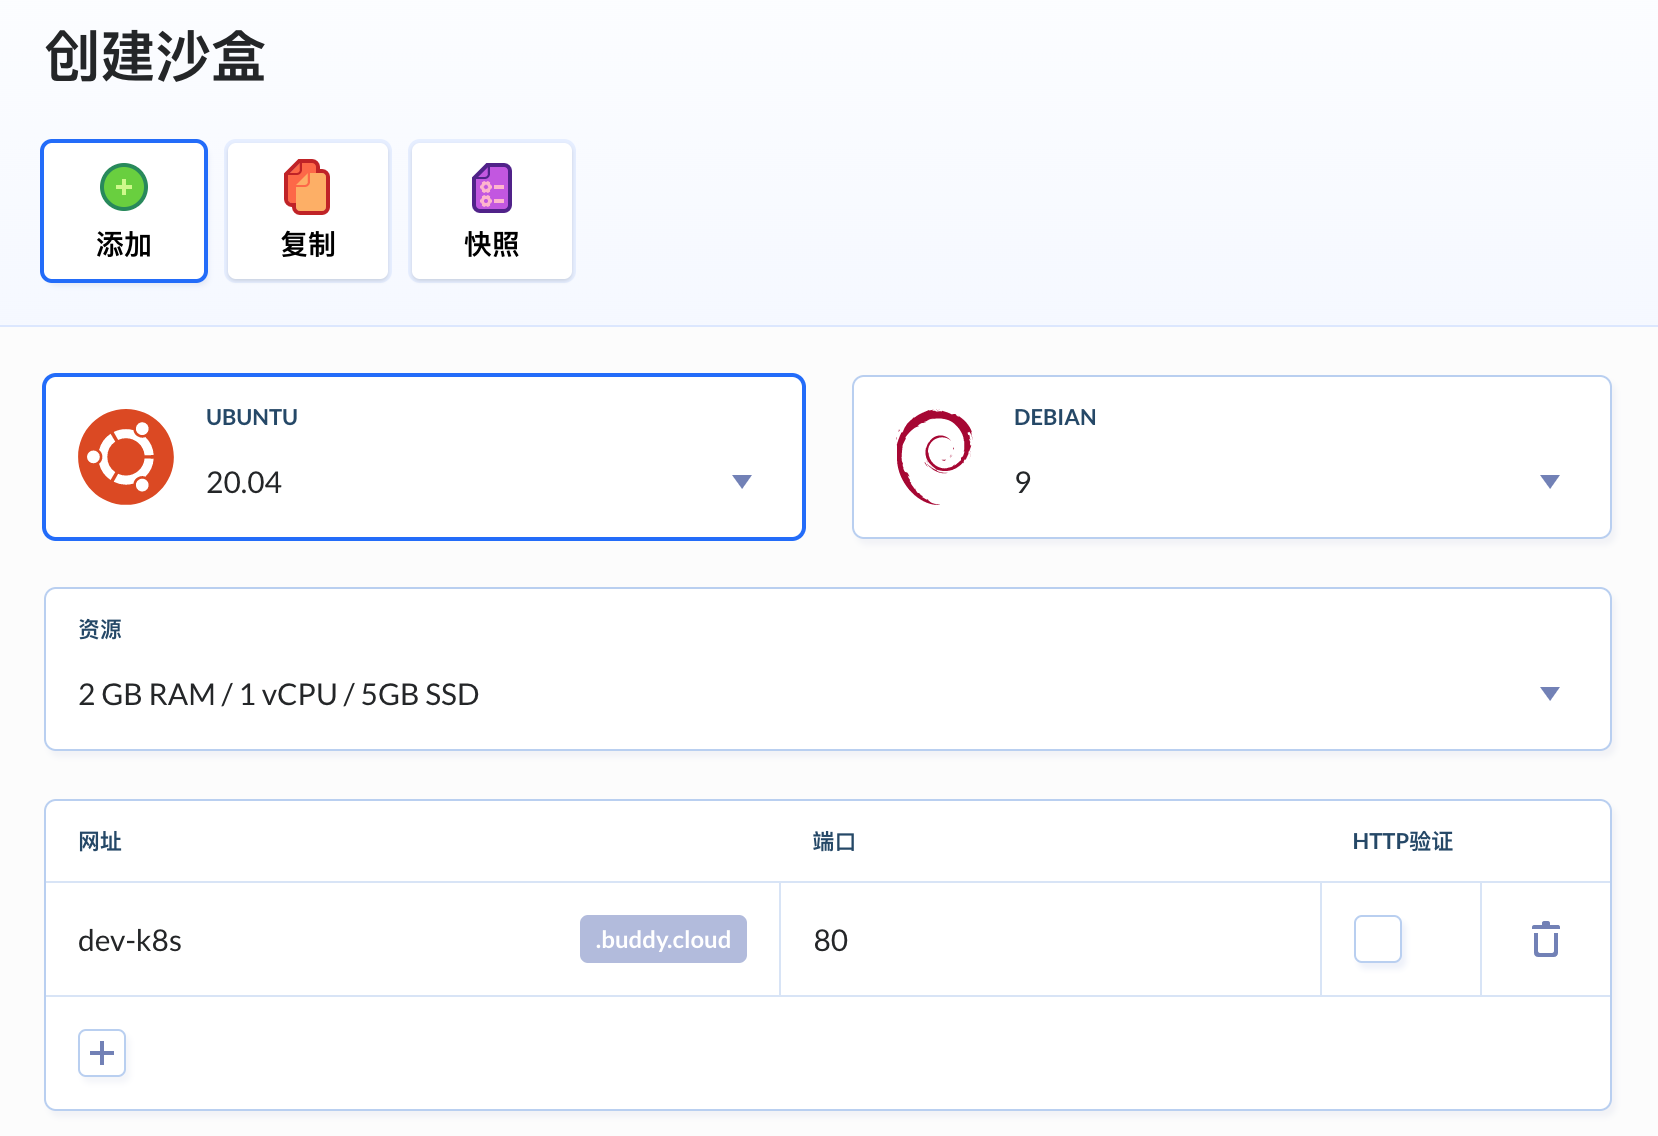Add a new URL row with plus
Image resolution: width=1658 pixels, height=1136 pixels.
[102, 1053]
